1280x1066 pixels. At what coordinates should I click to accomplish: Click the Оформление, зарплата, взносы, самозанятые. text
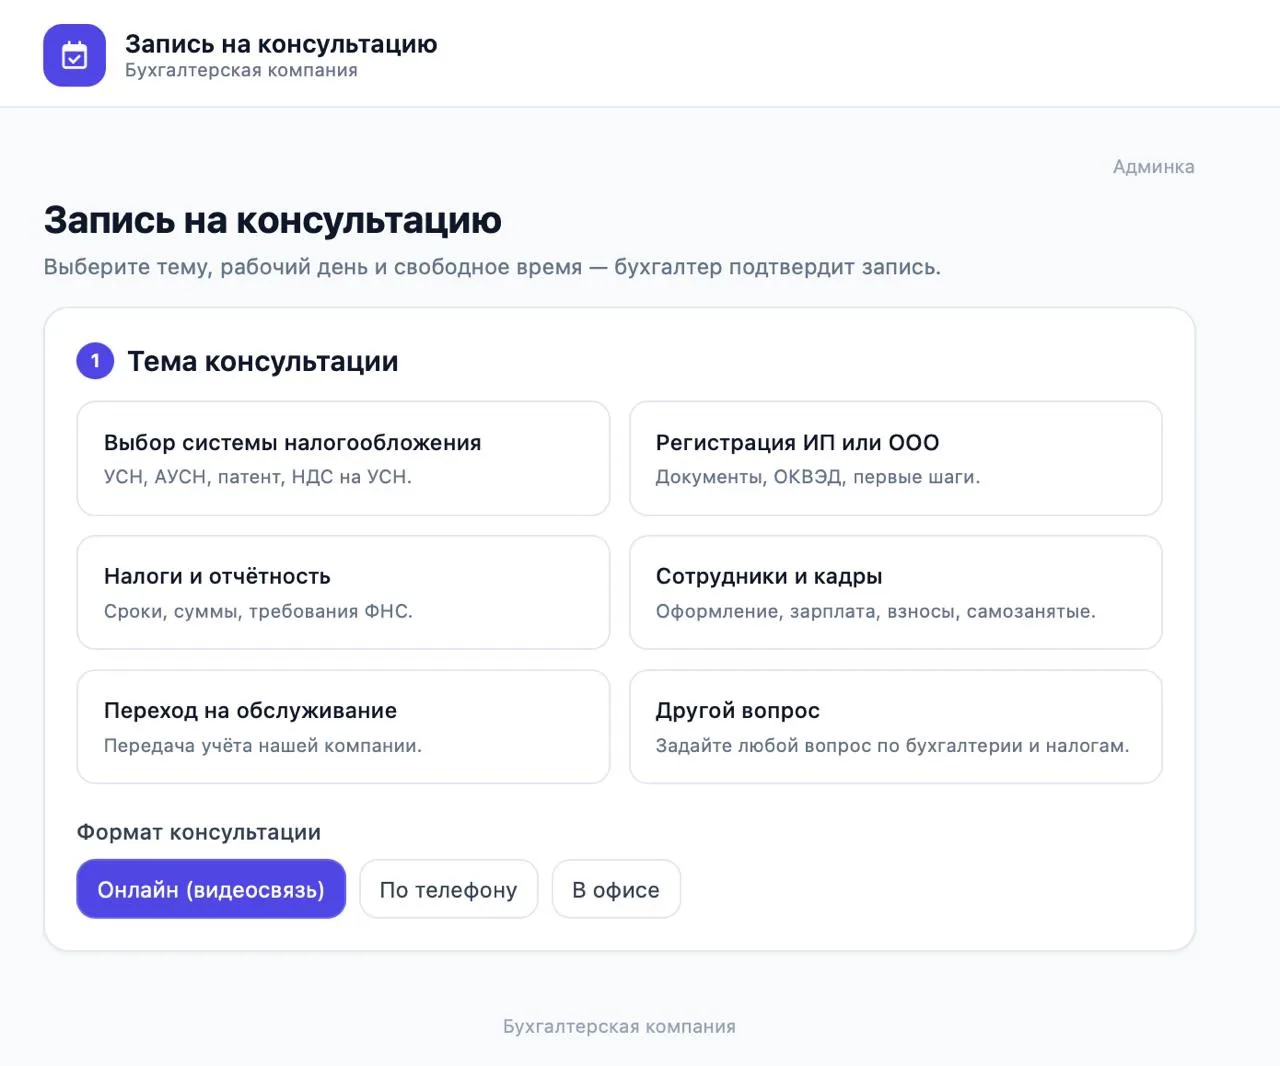click(x=876, y=611)
